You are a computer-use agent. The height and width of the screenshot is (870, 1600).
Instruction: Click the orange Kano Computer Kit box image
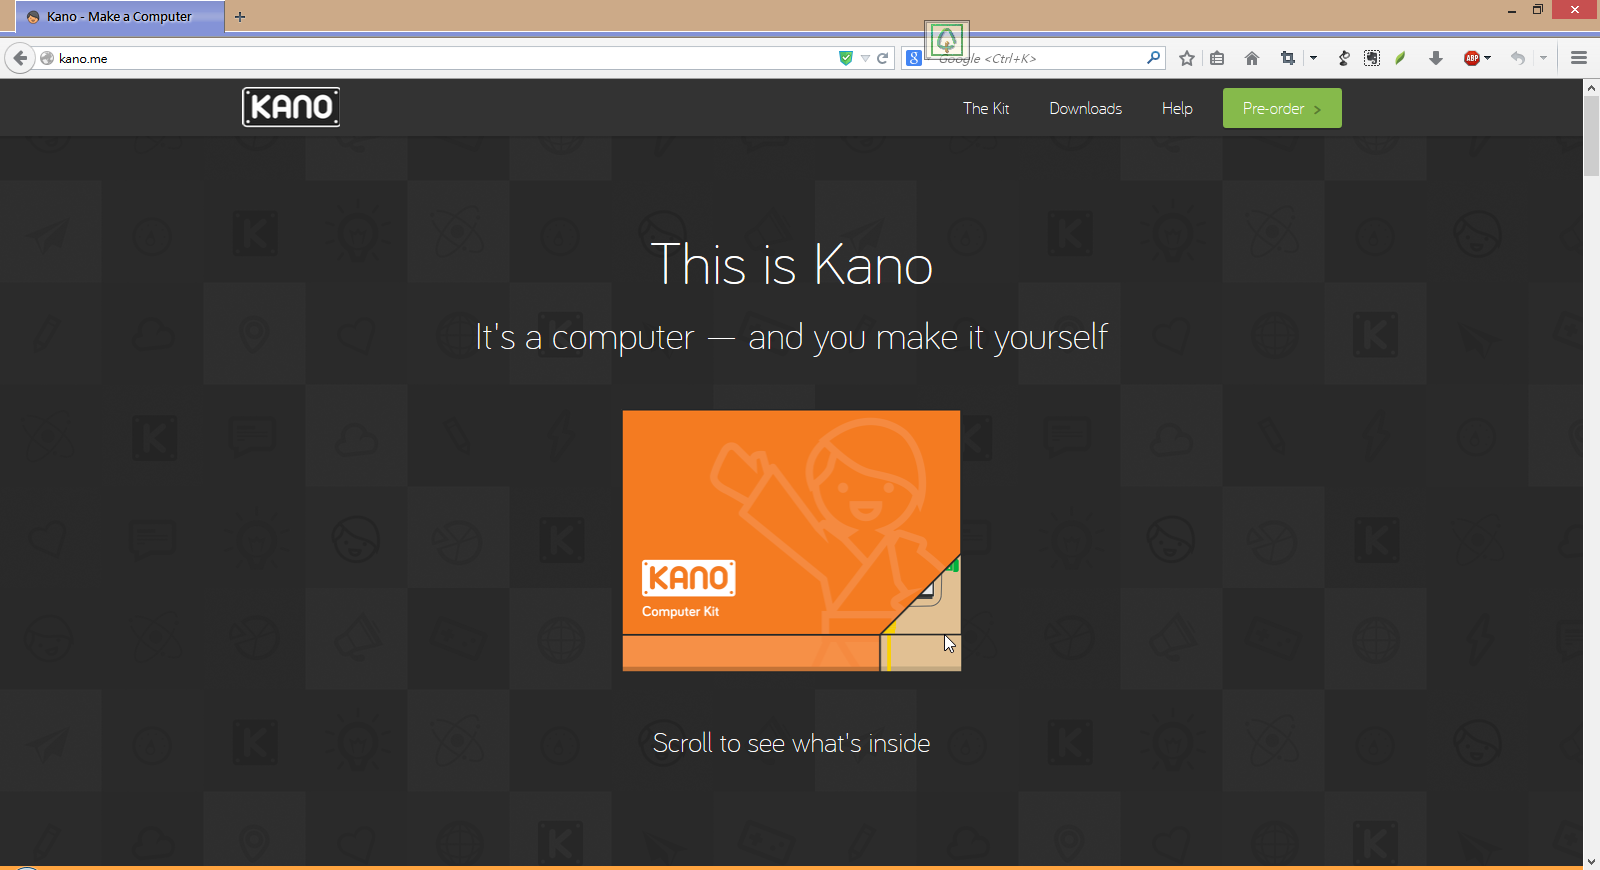tap(791, 540)
